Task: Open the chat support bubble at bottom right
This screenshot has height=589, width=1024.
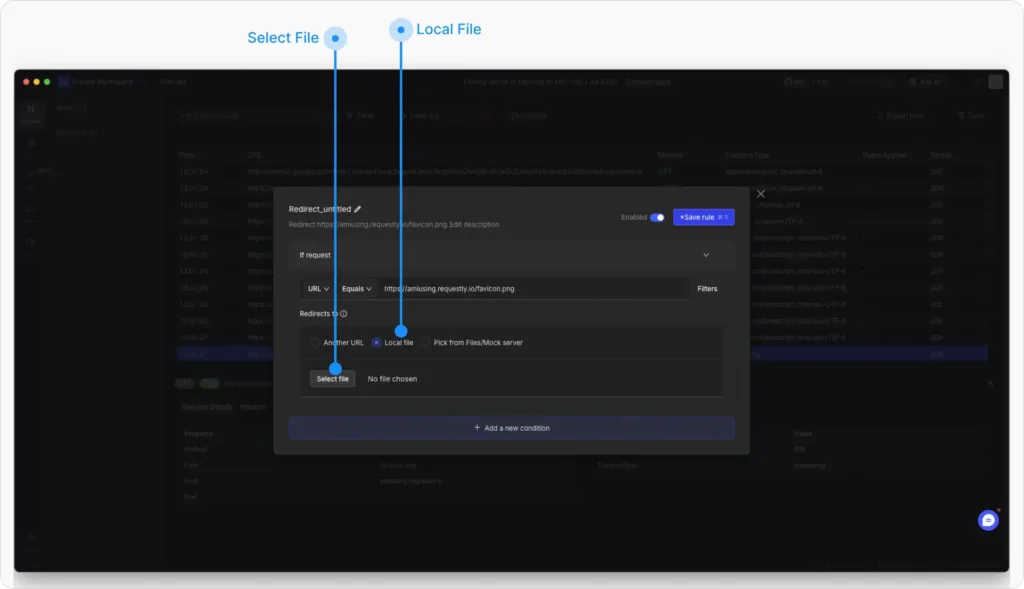Action: (987, 520)
